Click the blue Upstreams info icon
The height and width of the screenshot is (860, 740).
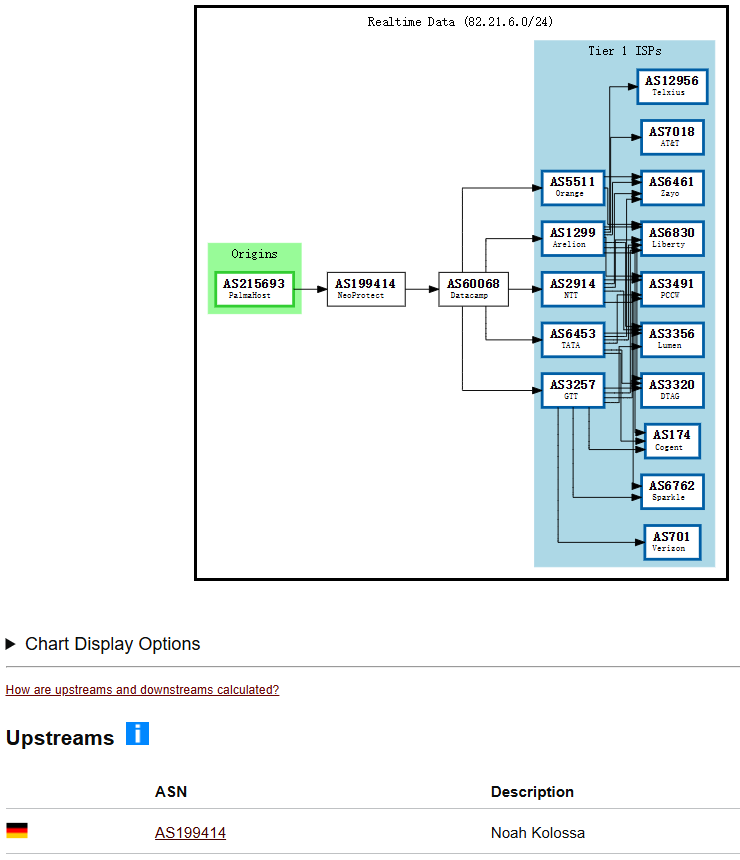[x=137, y=734]
